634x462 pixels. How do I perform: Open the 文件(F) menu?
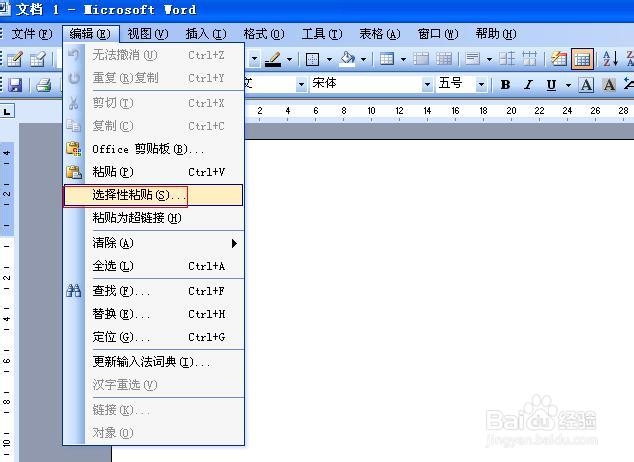(32, 34)
